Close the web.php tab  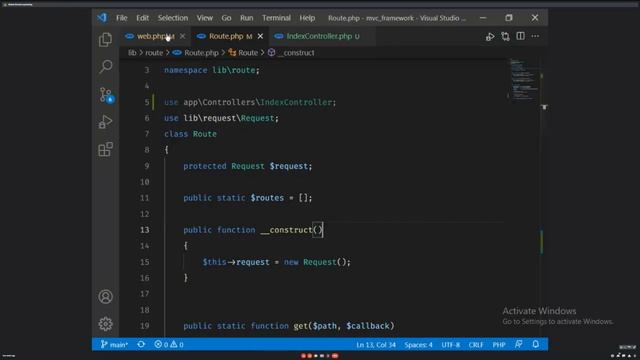pyautogui.click(x=182, y=36)
